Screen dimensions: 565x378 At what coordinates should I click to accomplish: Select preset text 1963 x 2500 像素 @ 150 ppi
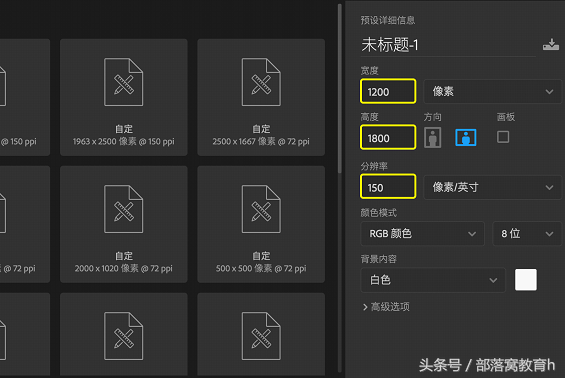coord(124,141)
